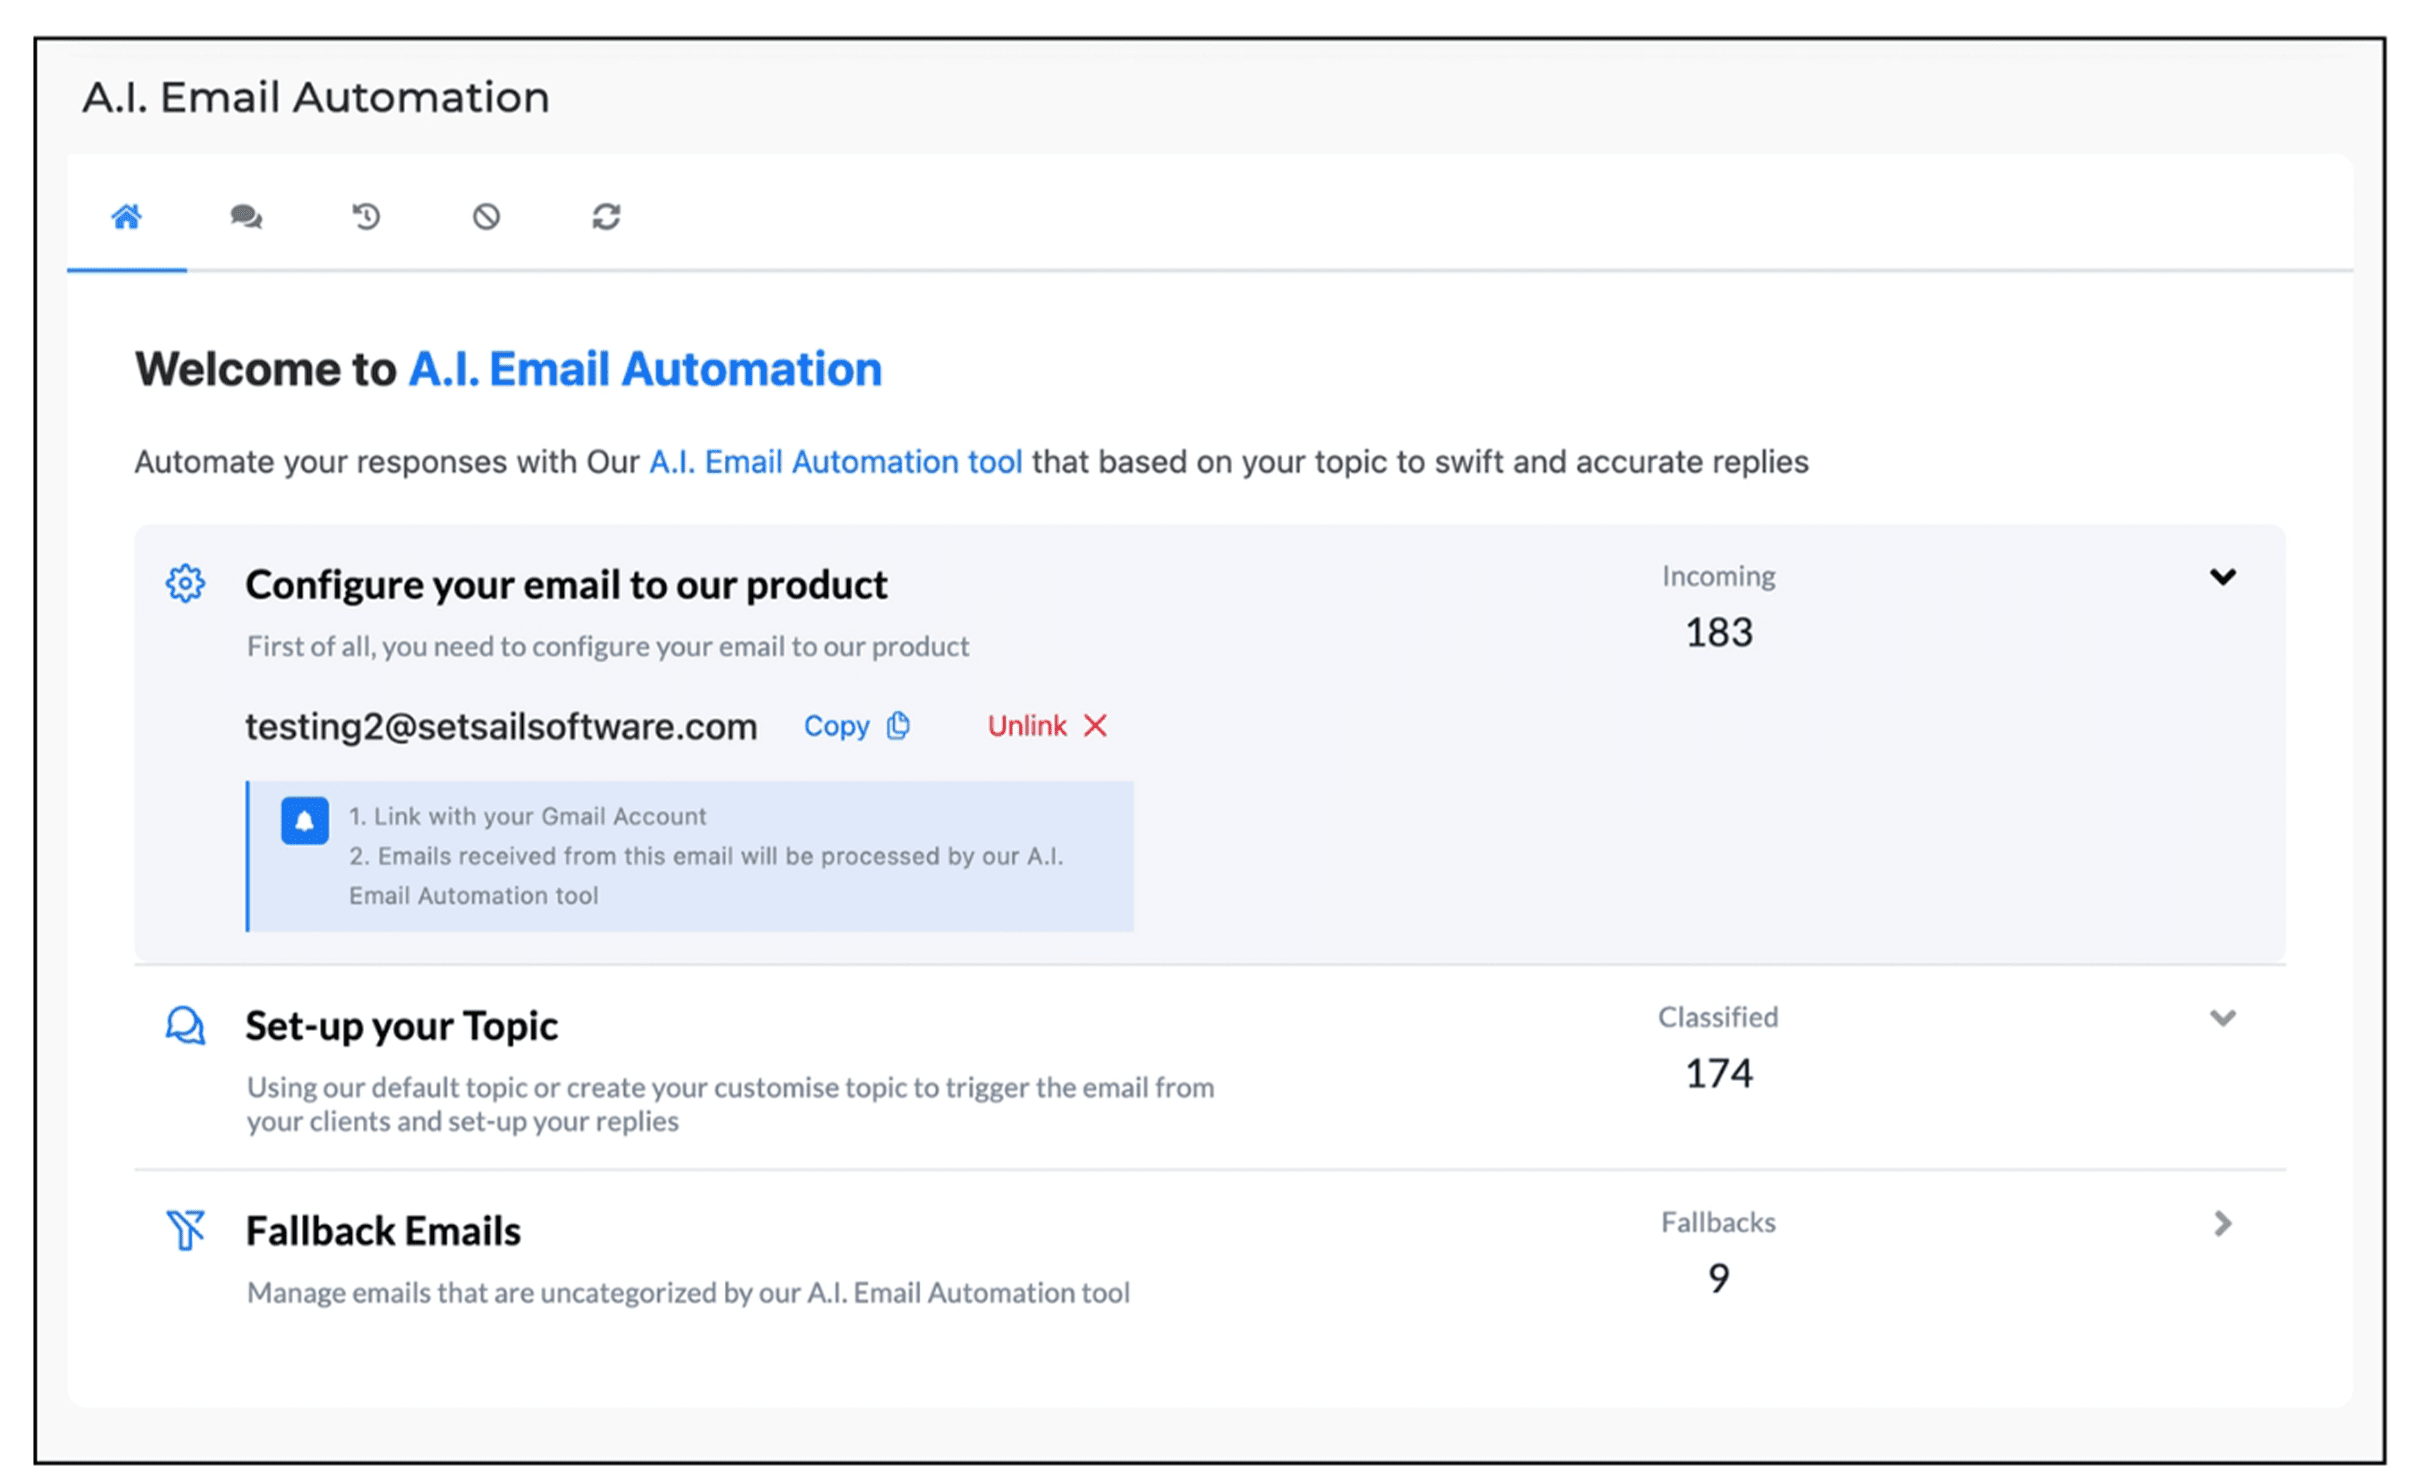Viewport: 2416px width, 1476px height.
Task: Unlink the configured email account
Action: pos(1027,726)
